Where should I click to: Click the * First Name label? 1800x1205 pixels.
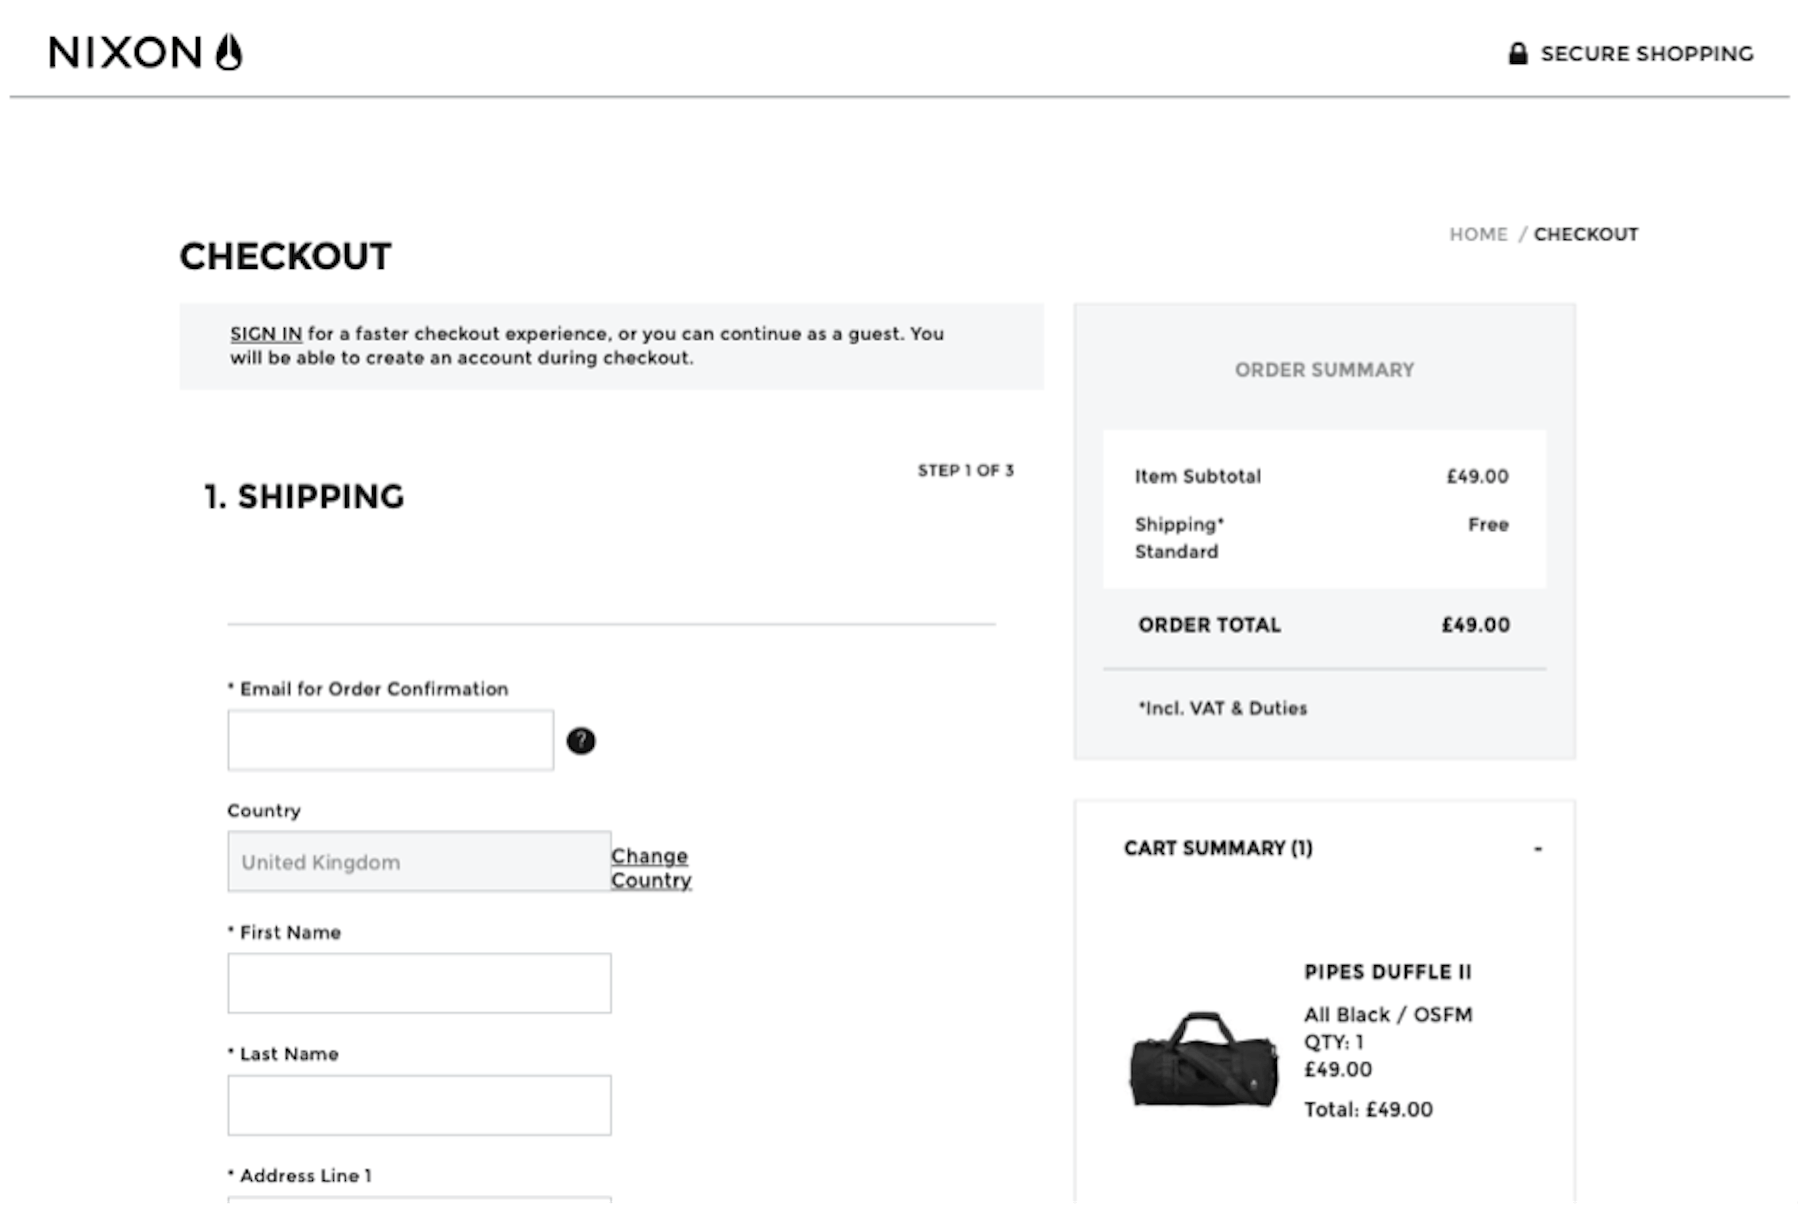point(284,933)
